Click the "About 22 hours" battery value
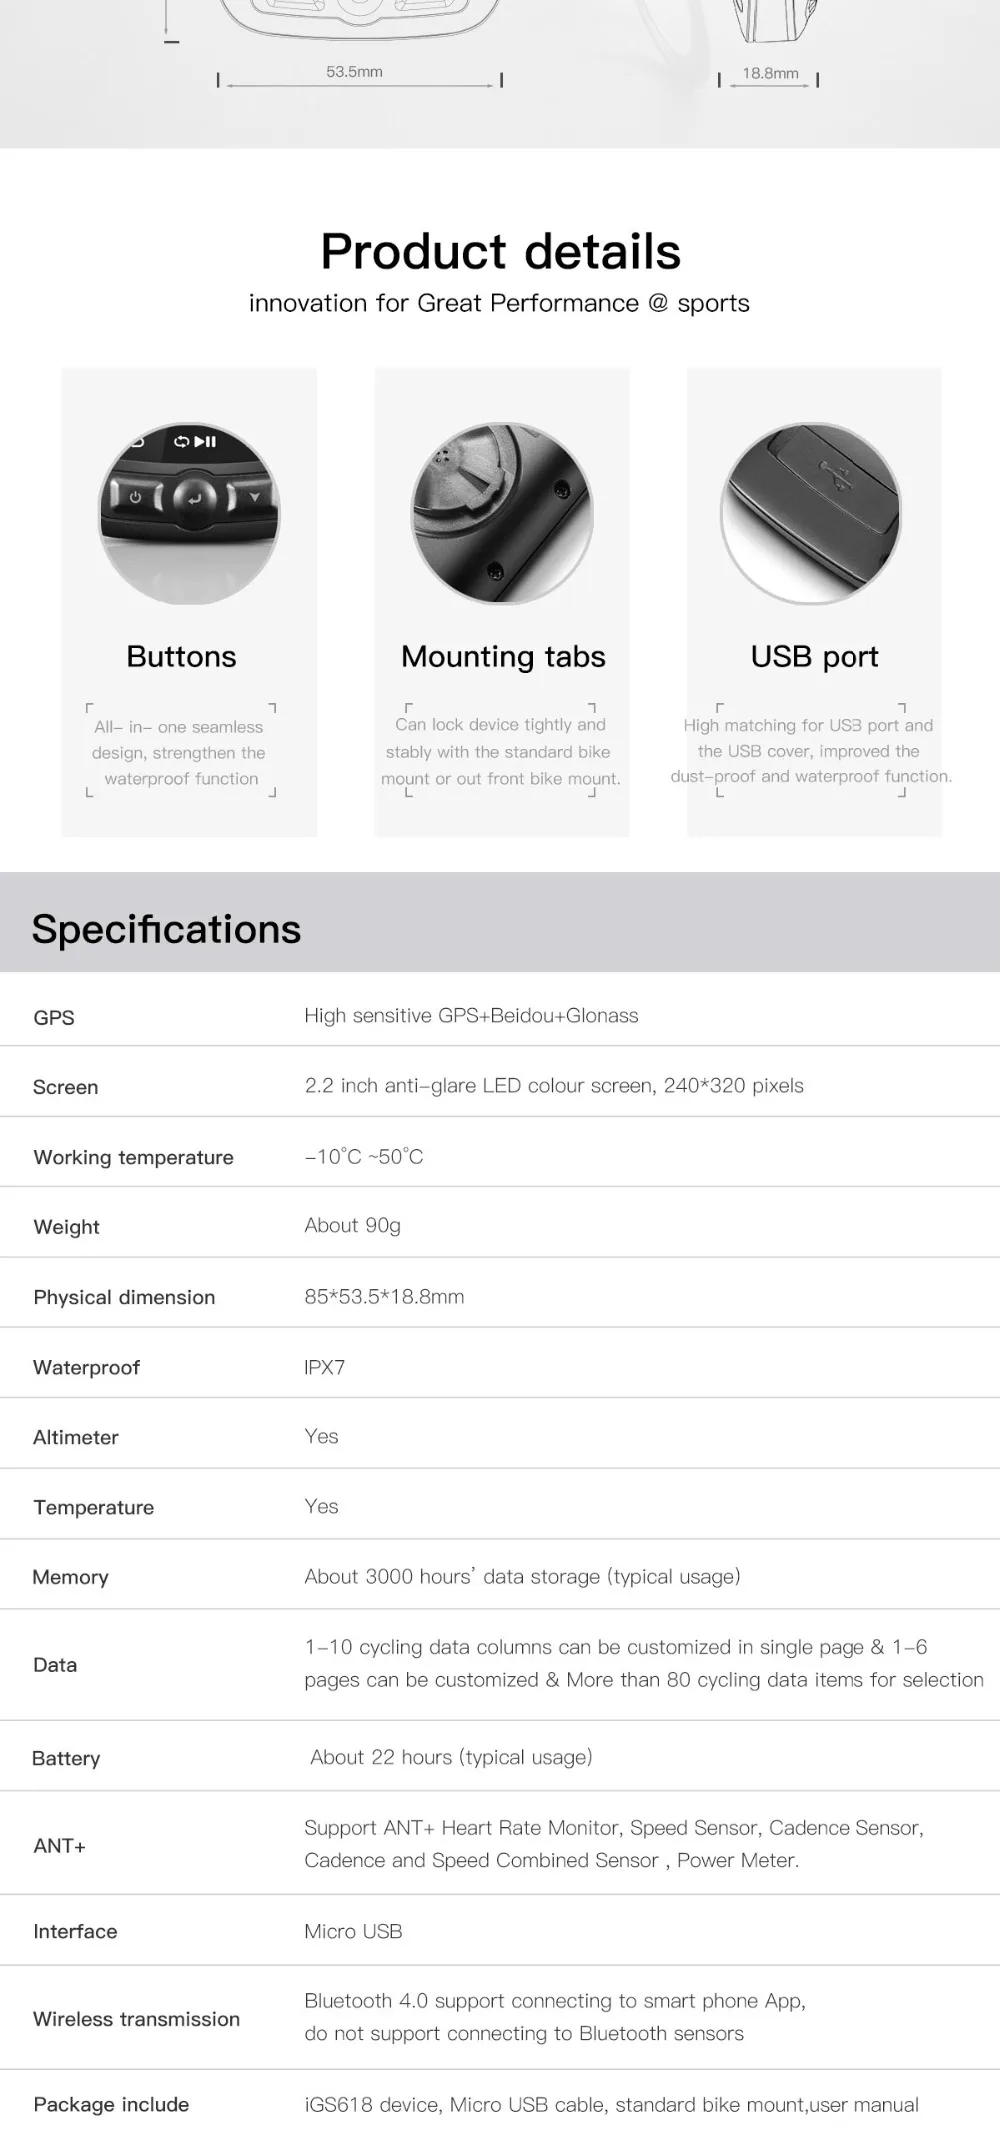1000x2146 pixels. point(451,1757)
